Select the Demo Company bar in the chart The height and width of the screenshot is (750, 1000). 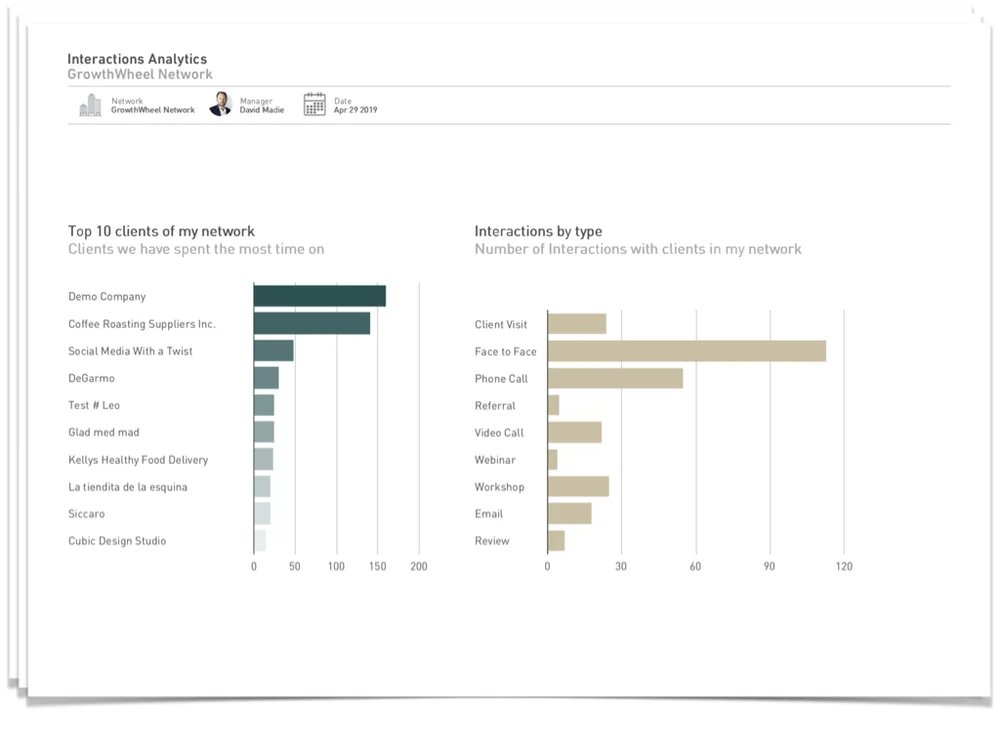pyautogui.click(x=318, y=296)
